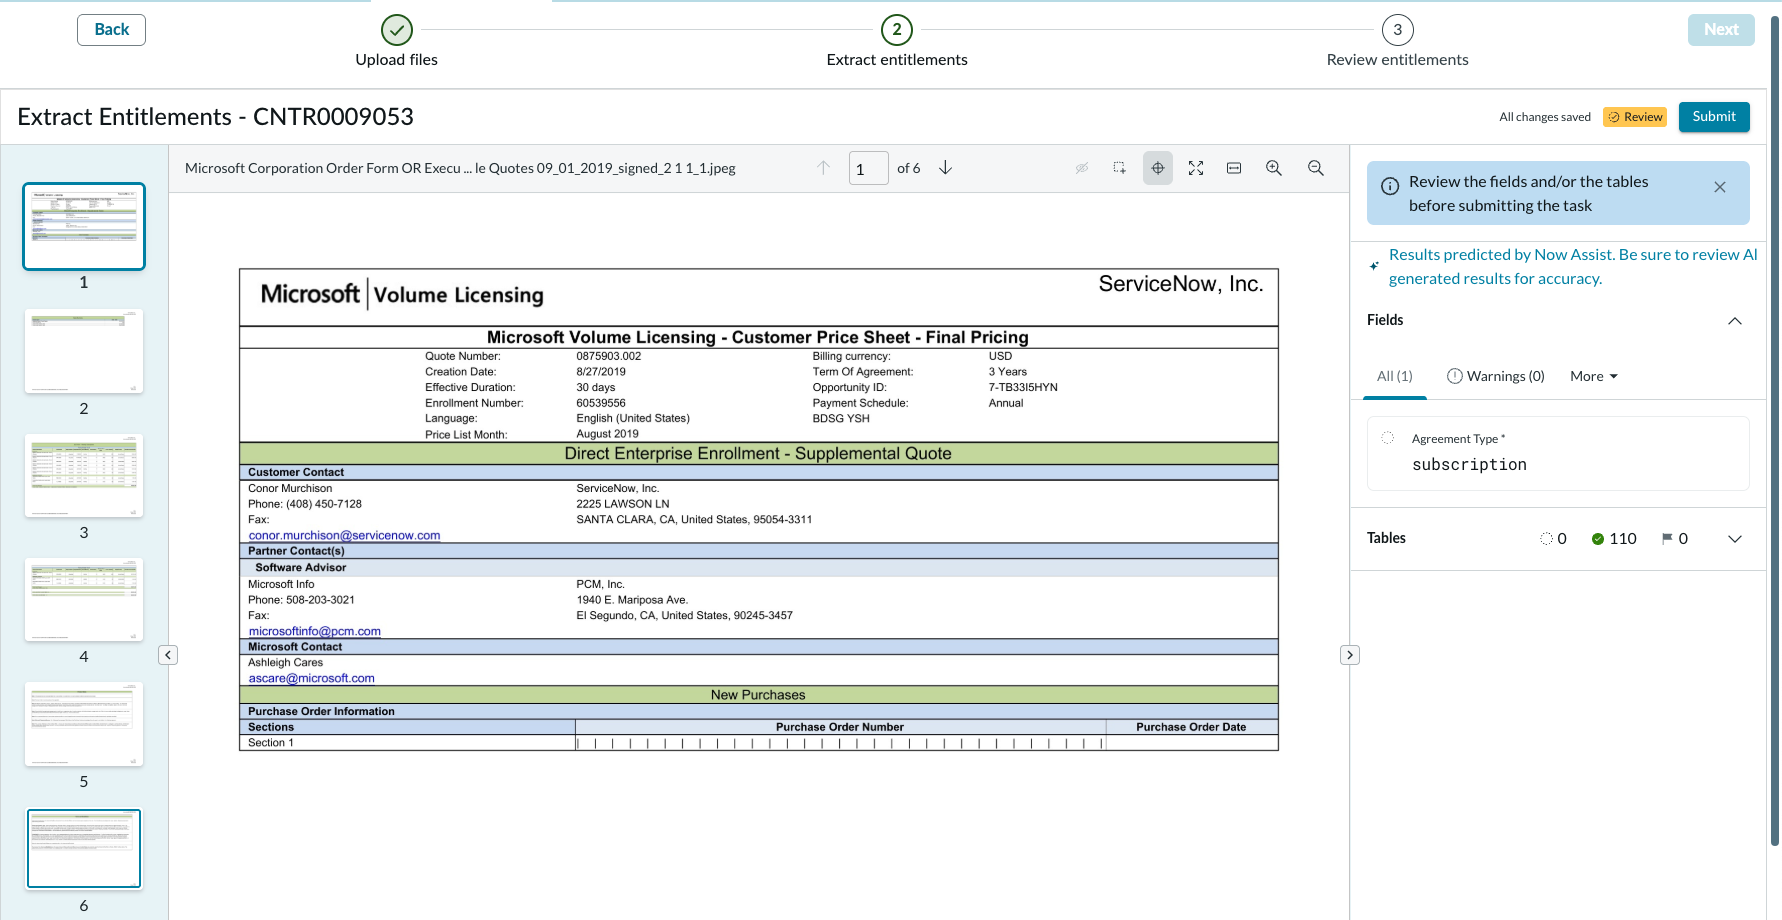Screen dimensions: 1782x920
Task: Toggle hidden highlights eye-slash icon
Action: coord(1081,168)
